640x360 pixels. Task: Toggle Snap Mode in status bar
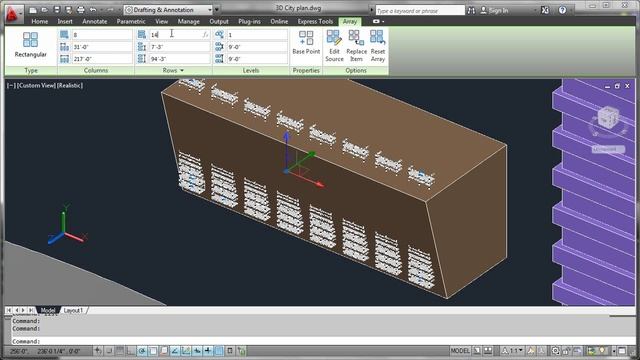tap(109, 351)
